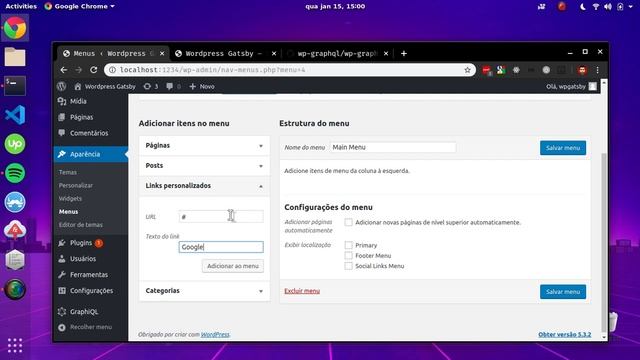The width and height of the screenshot is (640, 360).
Task: Open the Ferramentas sidebar section
Action: [89, 275]
